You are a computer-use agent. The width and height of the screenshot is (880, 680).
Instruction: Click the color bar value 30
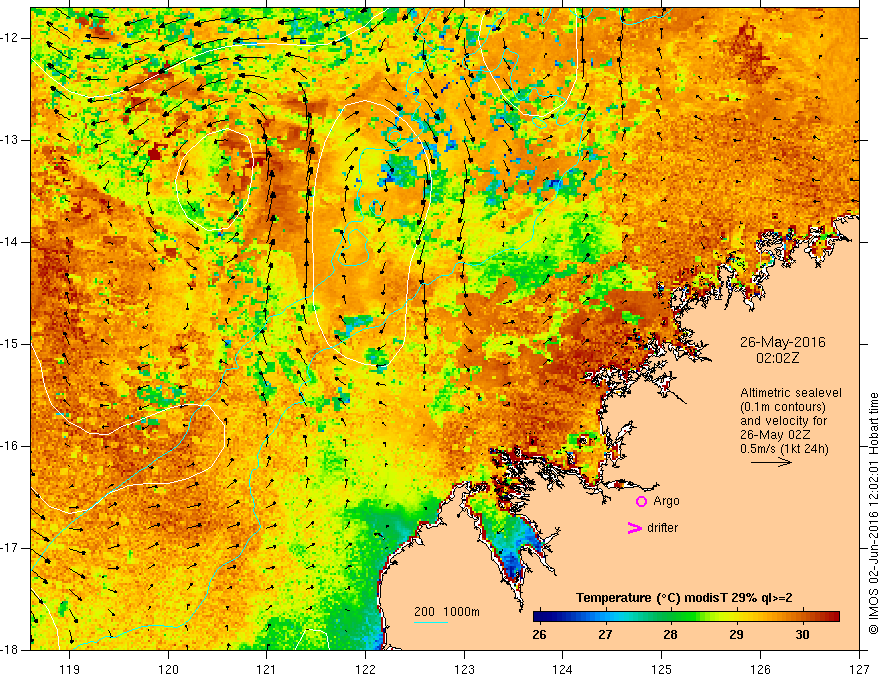(x=803, y=635)
